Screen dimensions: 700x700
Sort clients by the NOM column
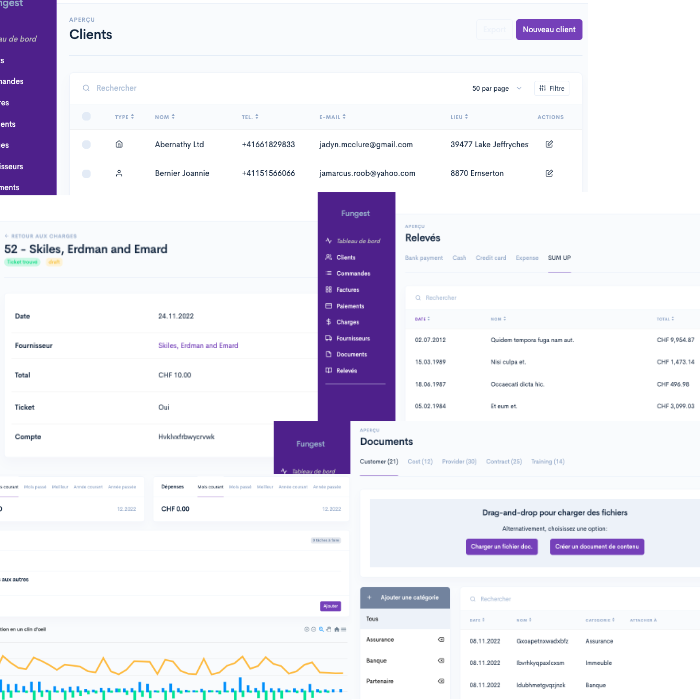point(164,117)
